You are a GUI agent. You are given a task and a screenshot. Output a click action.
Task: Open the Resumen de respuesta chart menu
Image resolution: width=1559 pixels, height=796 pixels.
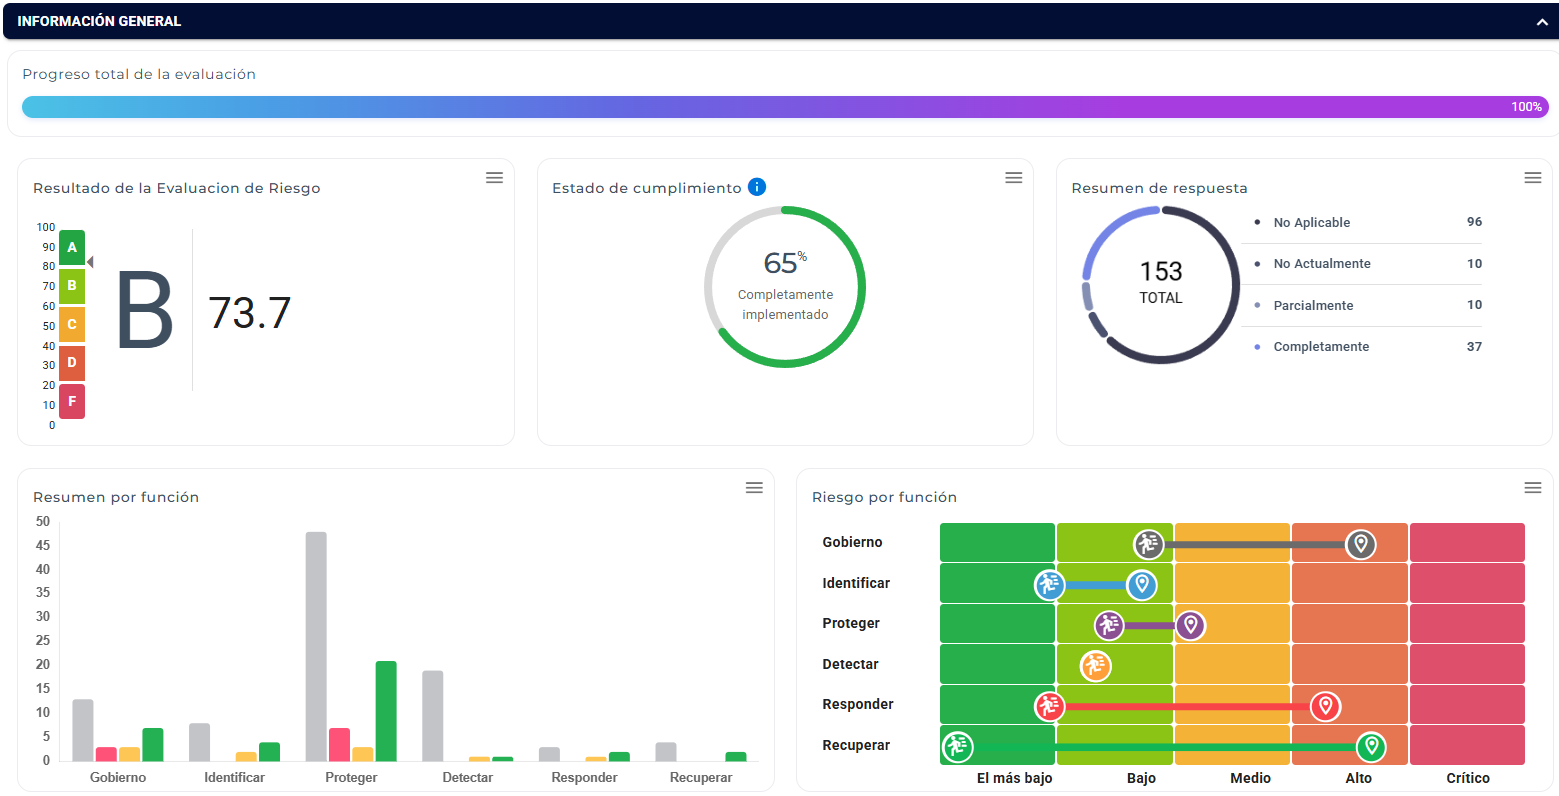pos(1532,178)
